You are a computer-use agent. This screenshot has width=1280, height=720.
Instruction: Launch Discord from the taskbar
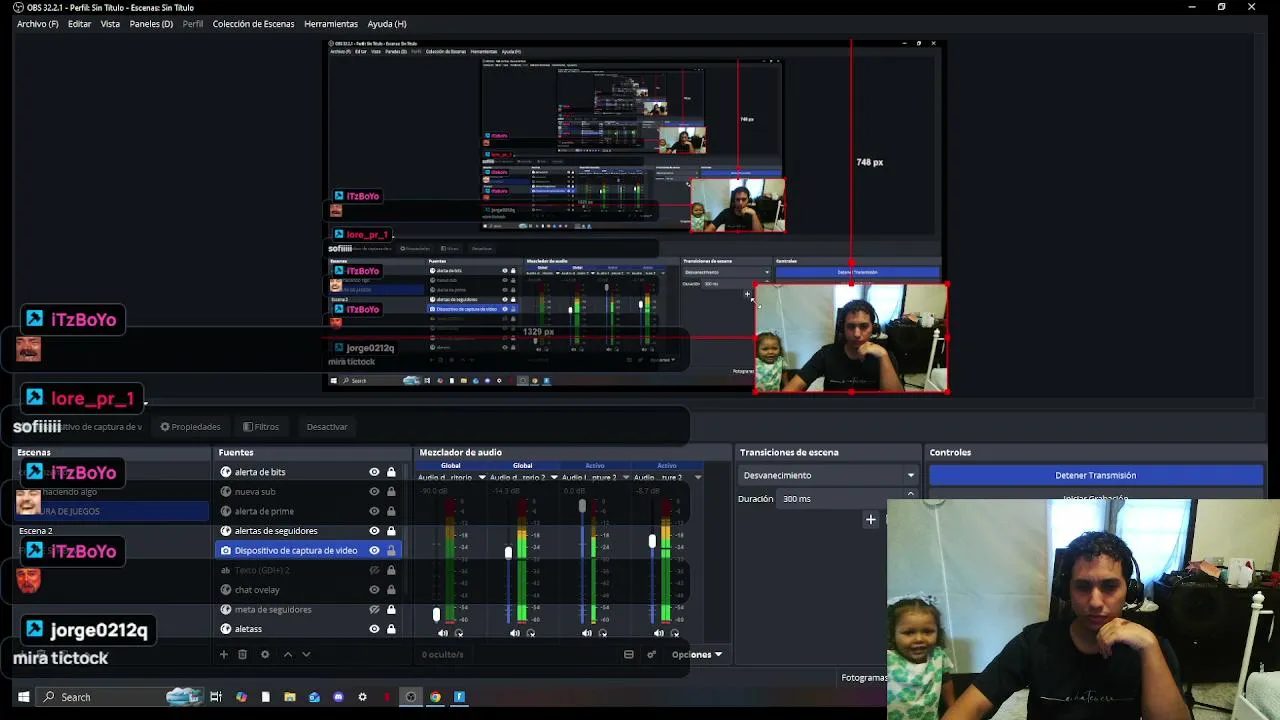338,697
